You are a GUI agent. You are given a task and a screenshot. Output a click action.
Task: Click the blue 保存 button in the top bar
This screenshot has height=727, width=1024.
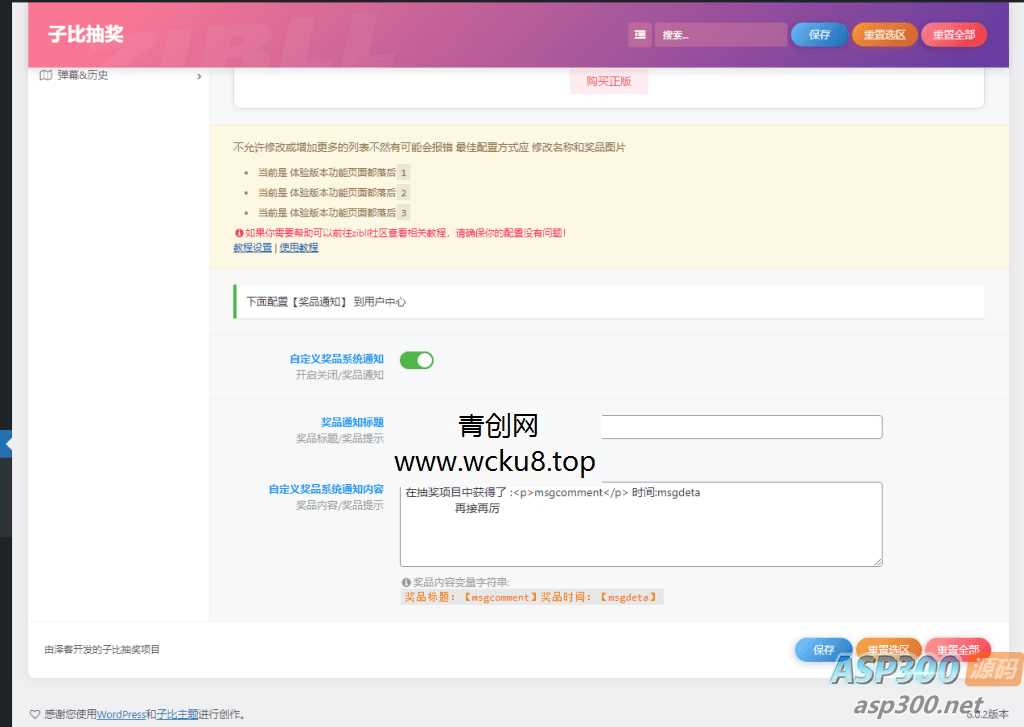(x=818, y=33)
